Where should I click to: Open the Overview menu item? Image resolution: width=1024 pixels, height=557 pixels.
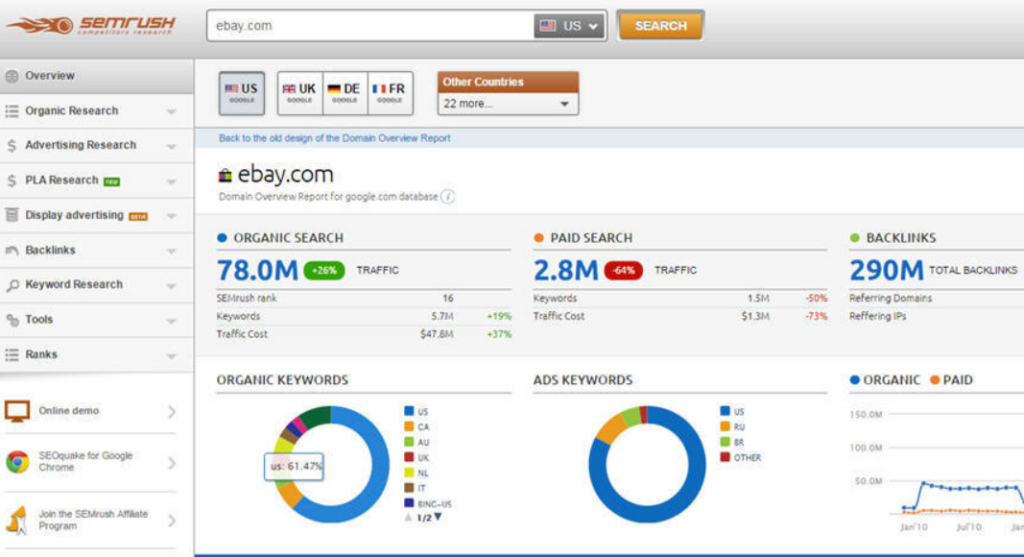[x=97, y=76]
